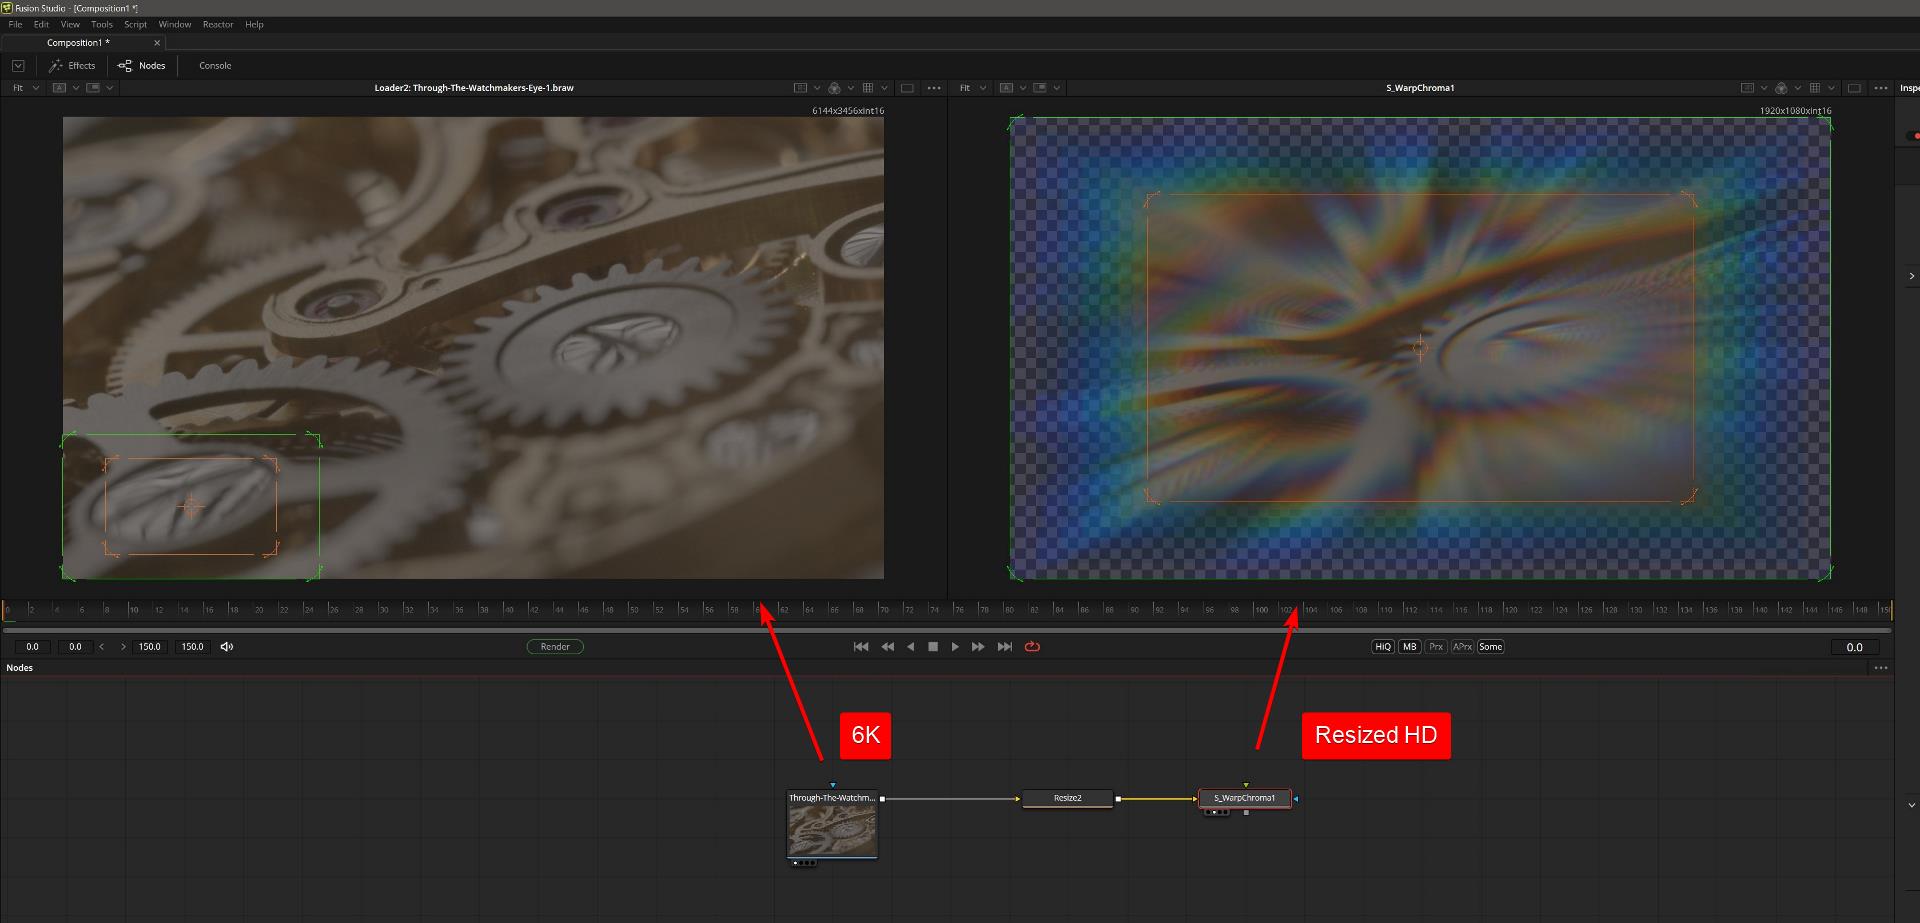Toggle the Some render selection button

(x=1491, y=647)
